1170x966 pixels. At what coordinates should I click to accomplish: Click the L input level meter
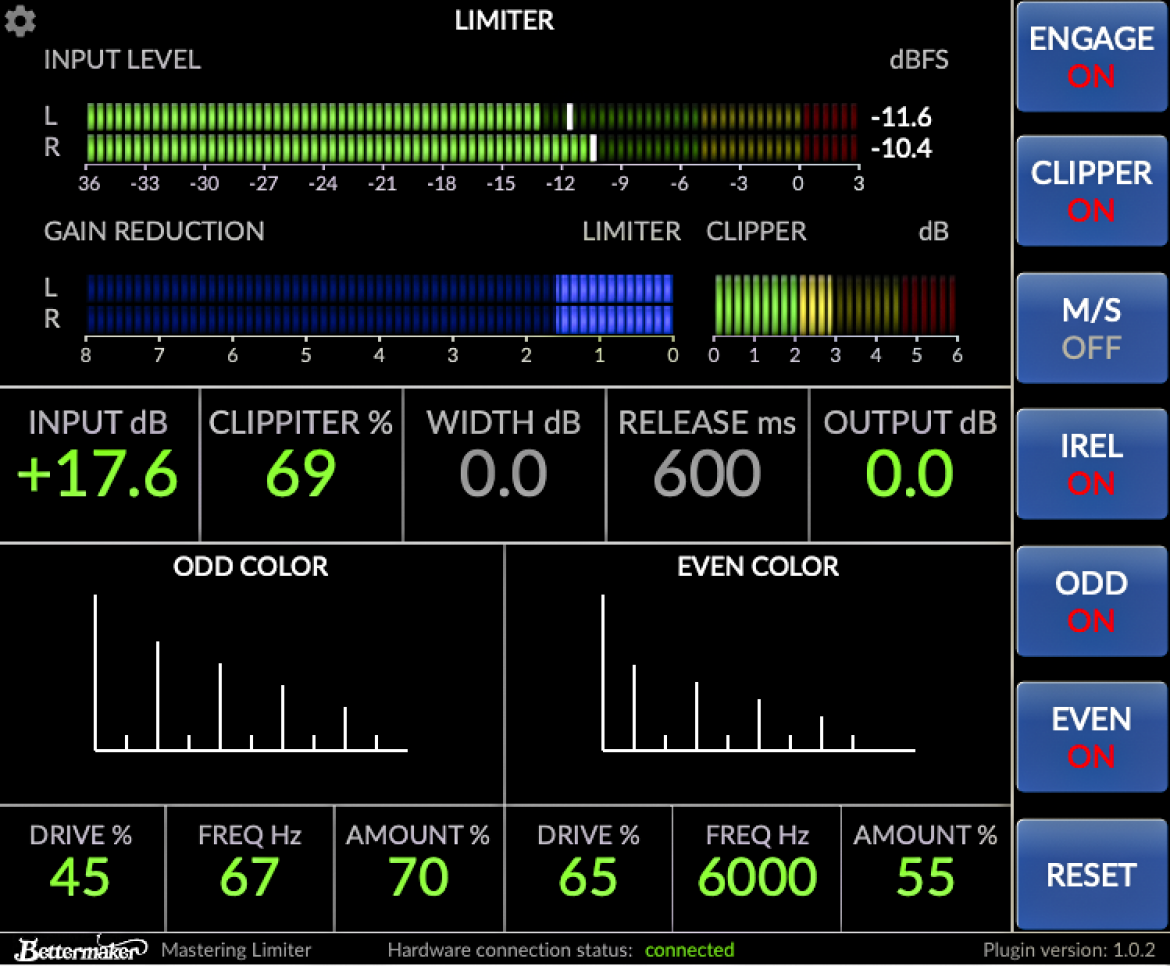472,117
